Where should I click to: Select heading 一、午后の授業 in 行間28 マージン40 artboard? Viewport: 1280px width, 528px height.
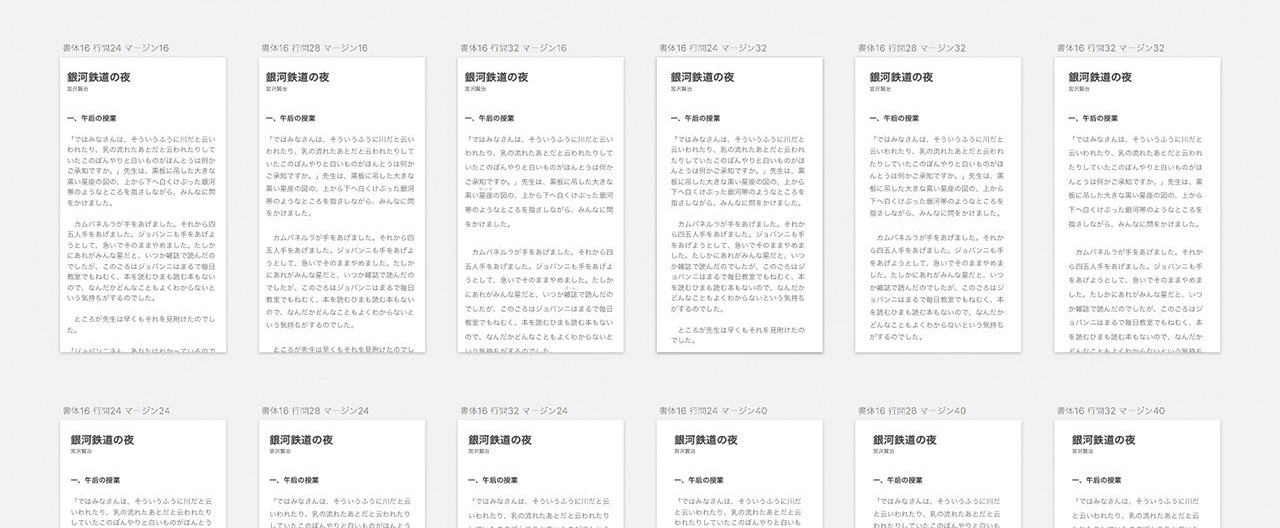click(x=896, y=481)
